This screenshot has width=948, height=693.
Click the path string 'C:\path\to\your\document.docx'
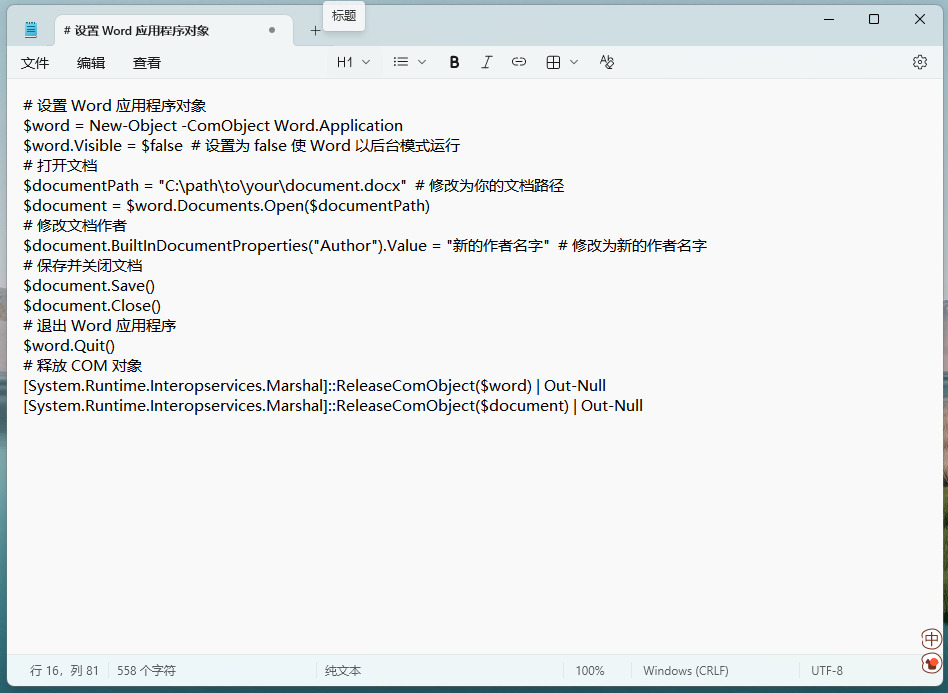(282, 186)
